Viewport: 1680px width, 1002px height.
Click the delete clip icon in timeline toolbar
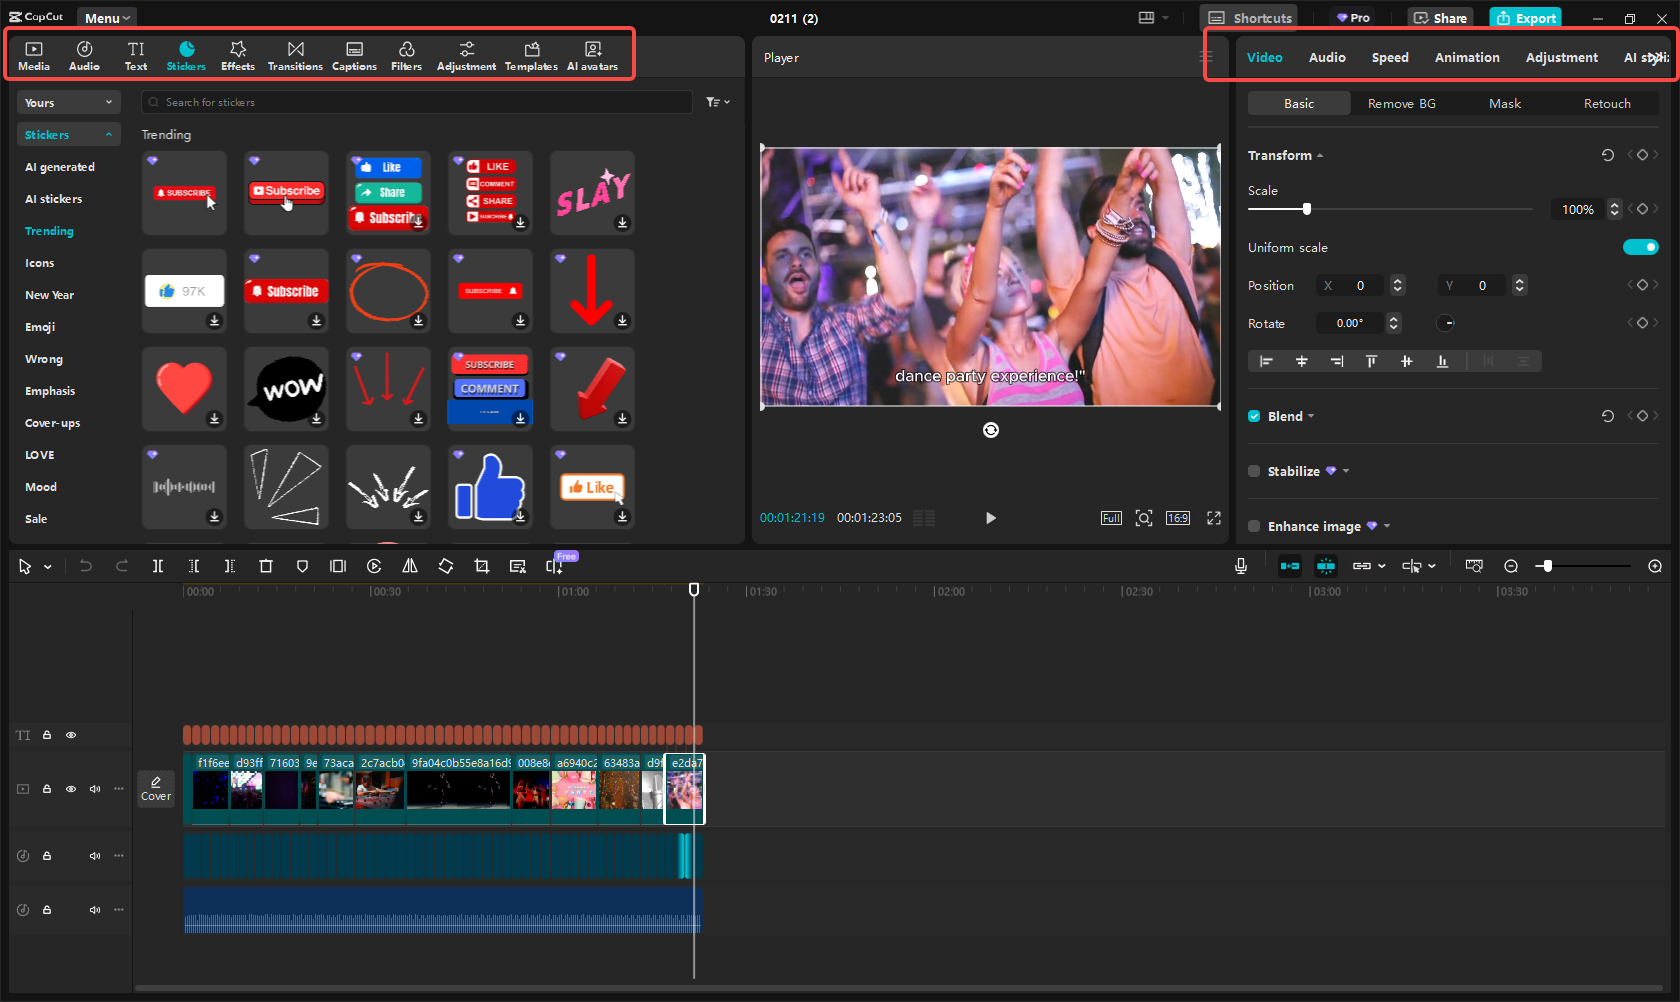pyautogui.click(x=266, y=566)
